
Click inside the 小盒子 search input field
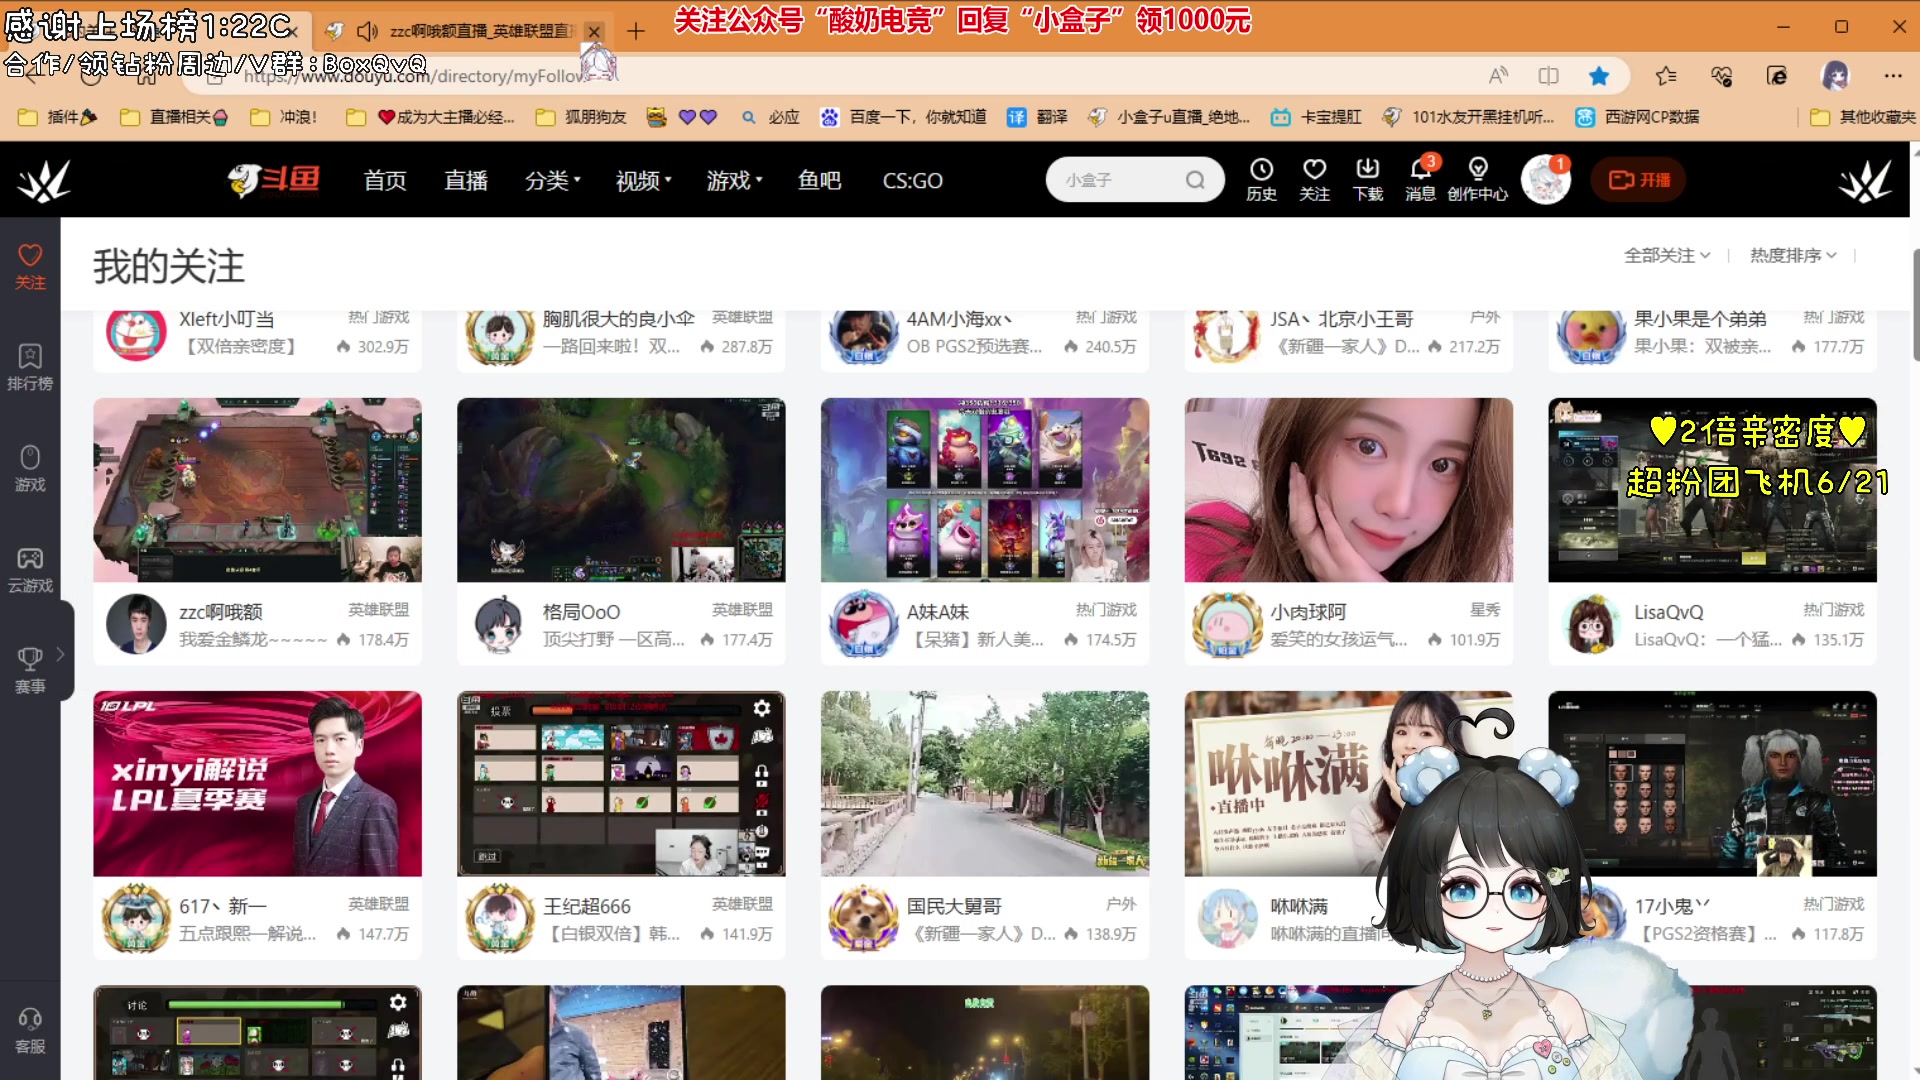coord(1110,180)
